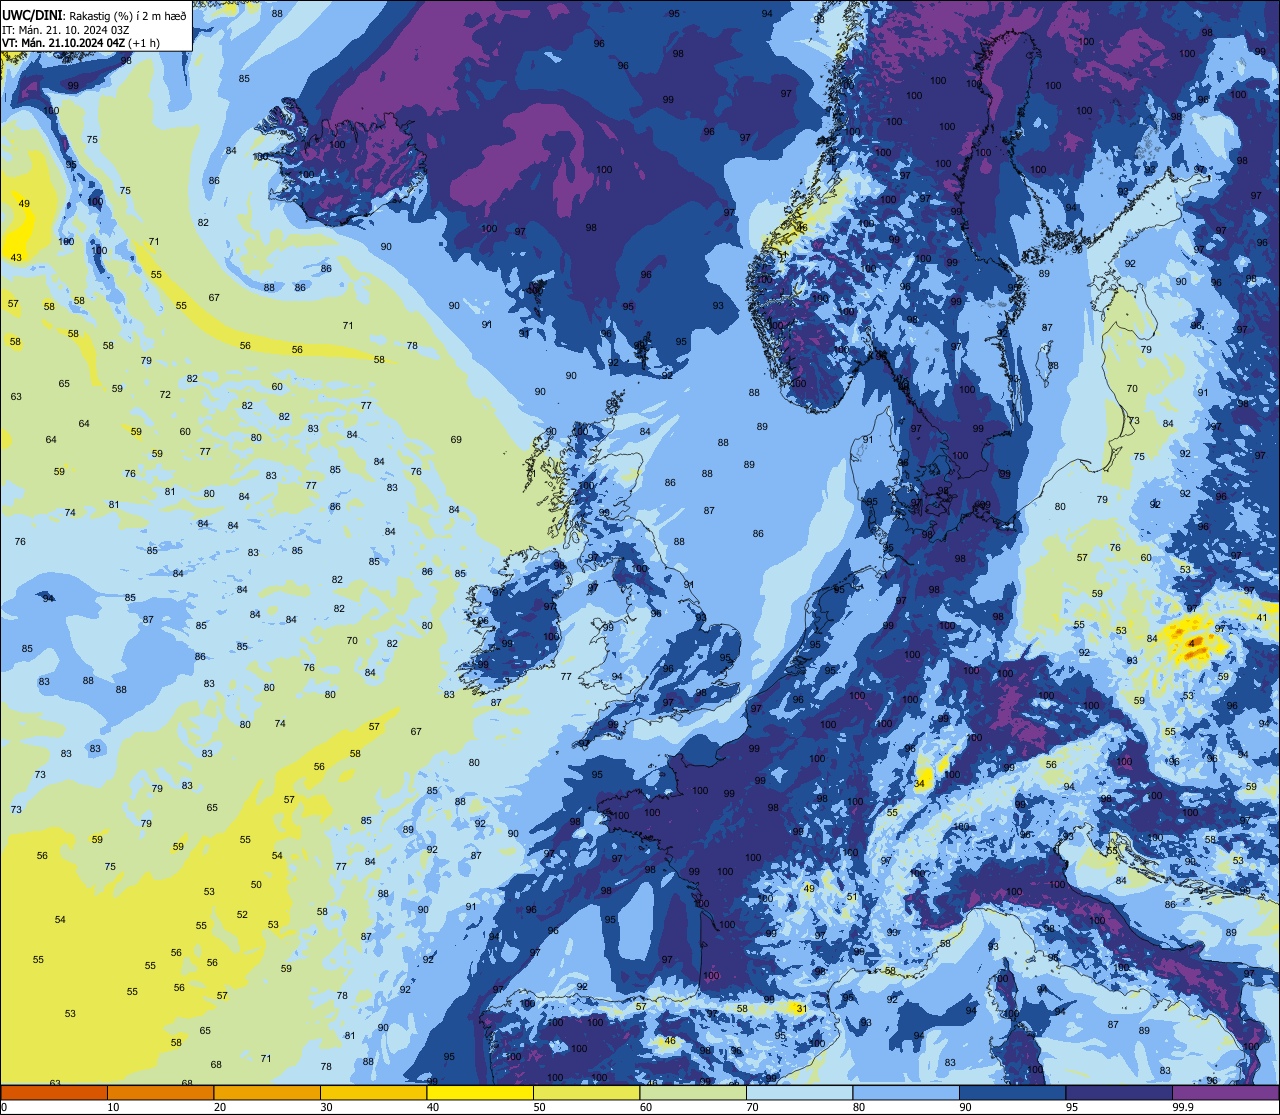Screen dimensions: 1280x1115
Task: Select the map value '69' west of Scotland
Action: point(456,440)
